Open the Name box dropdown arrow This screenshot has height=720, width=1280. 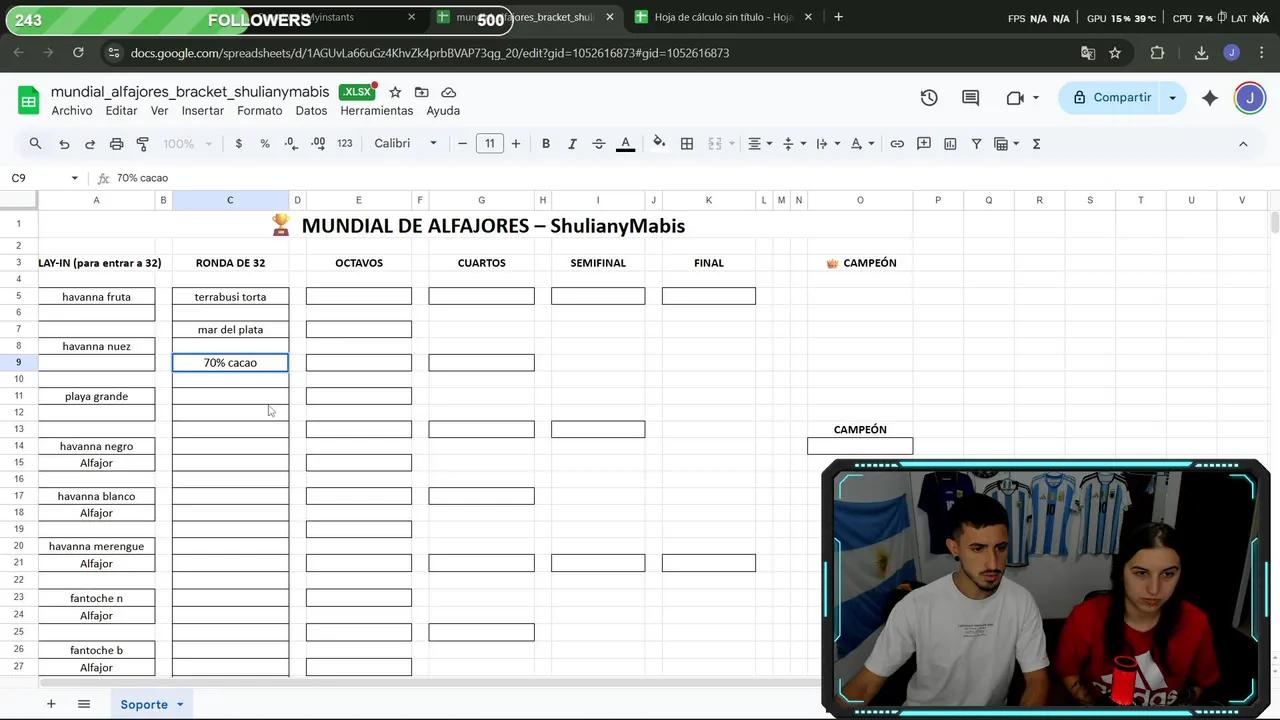74,178
